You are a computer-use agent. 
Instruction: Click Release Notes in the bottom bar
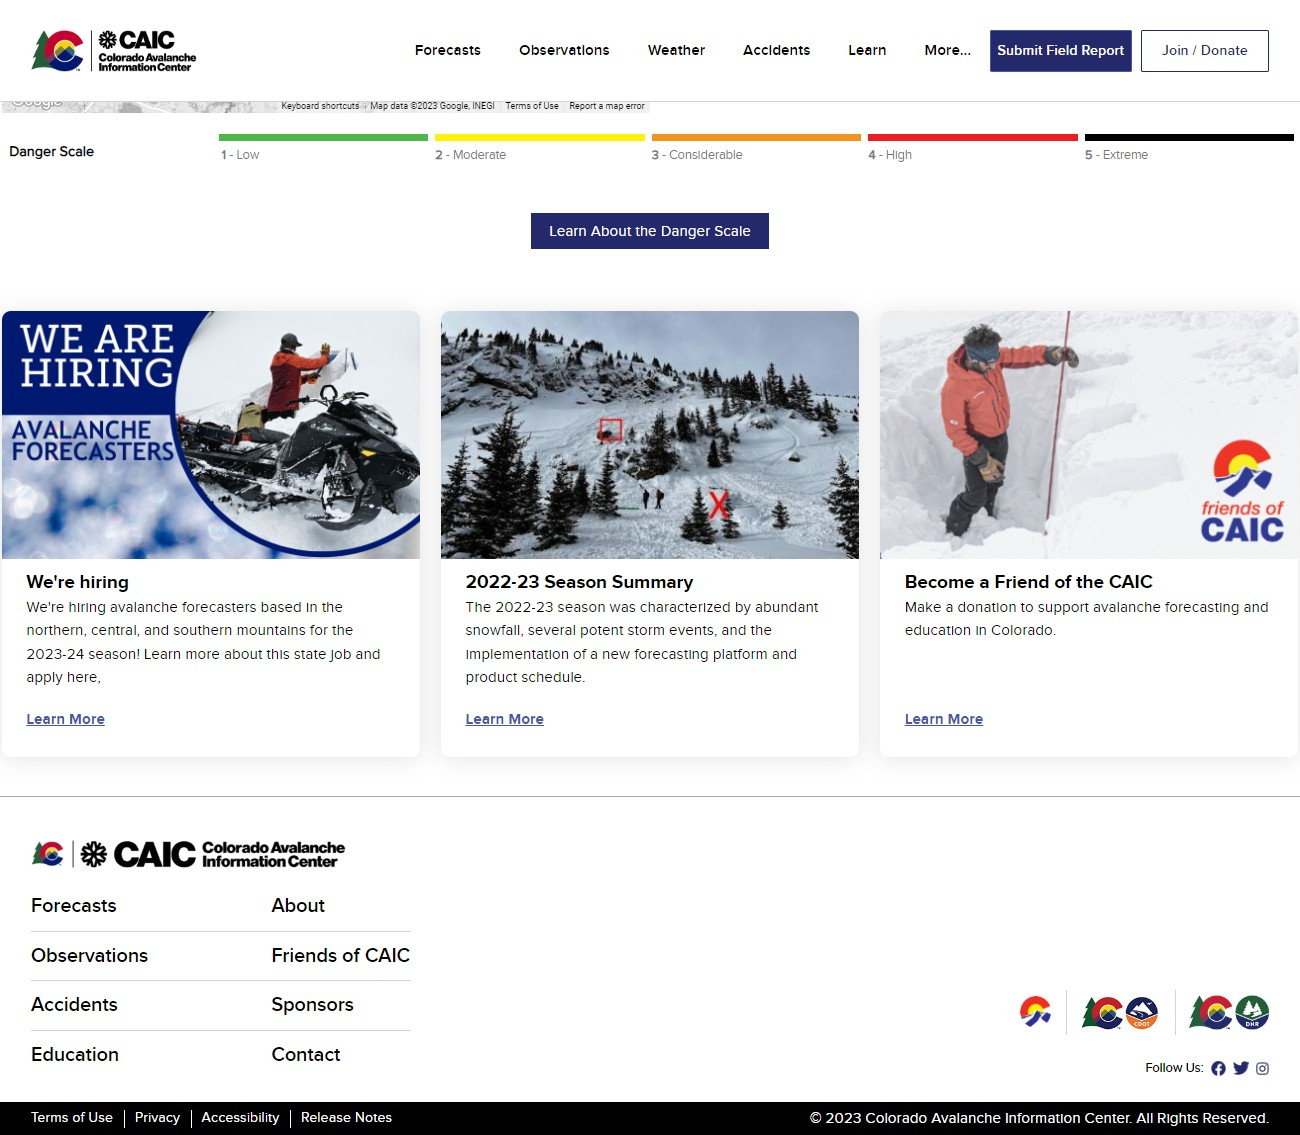click(x=346, y=1118)
